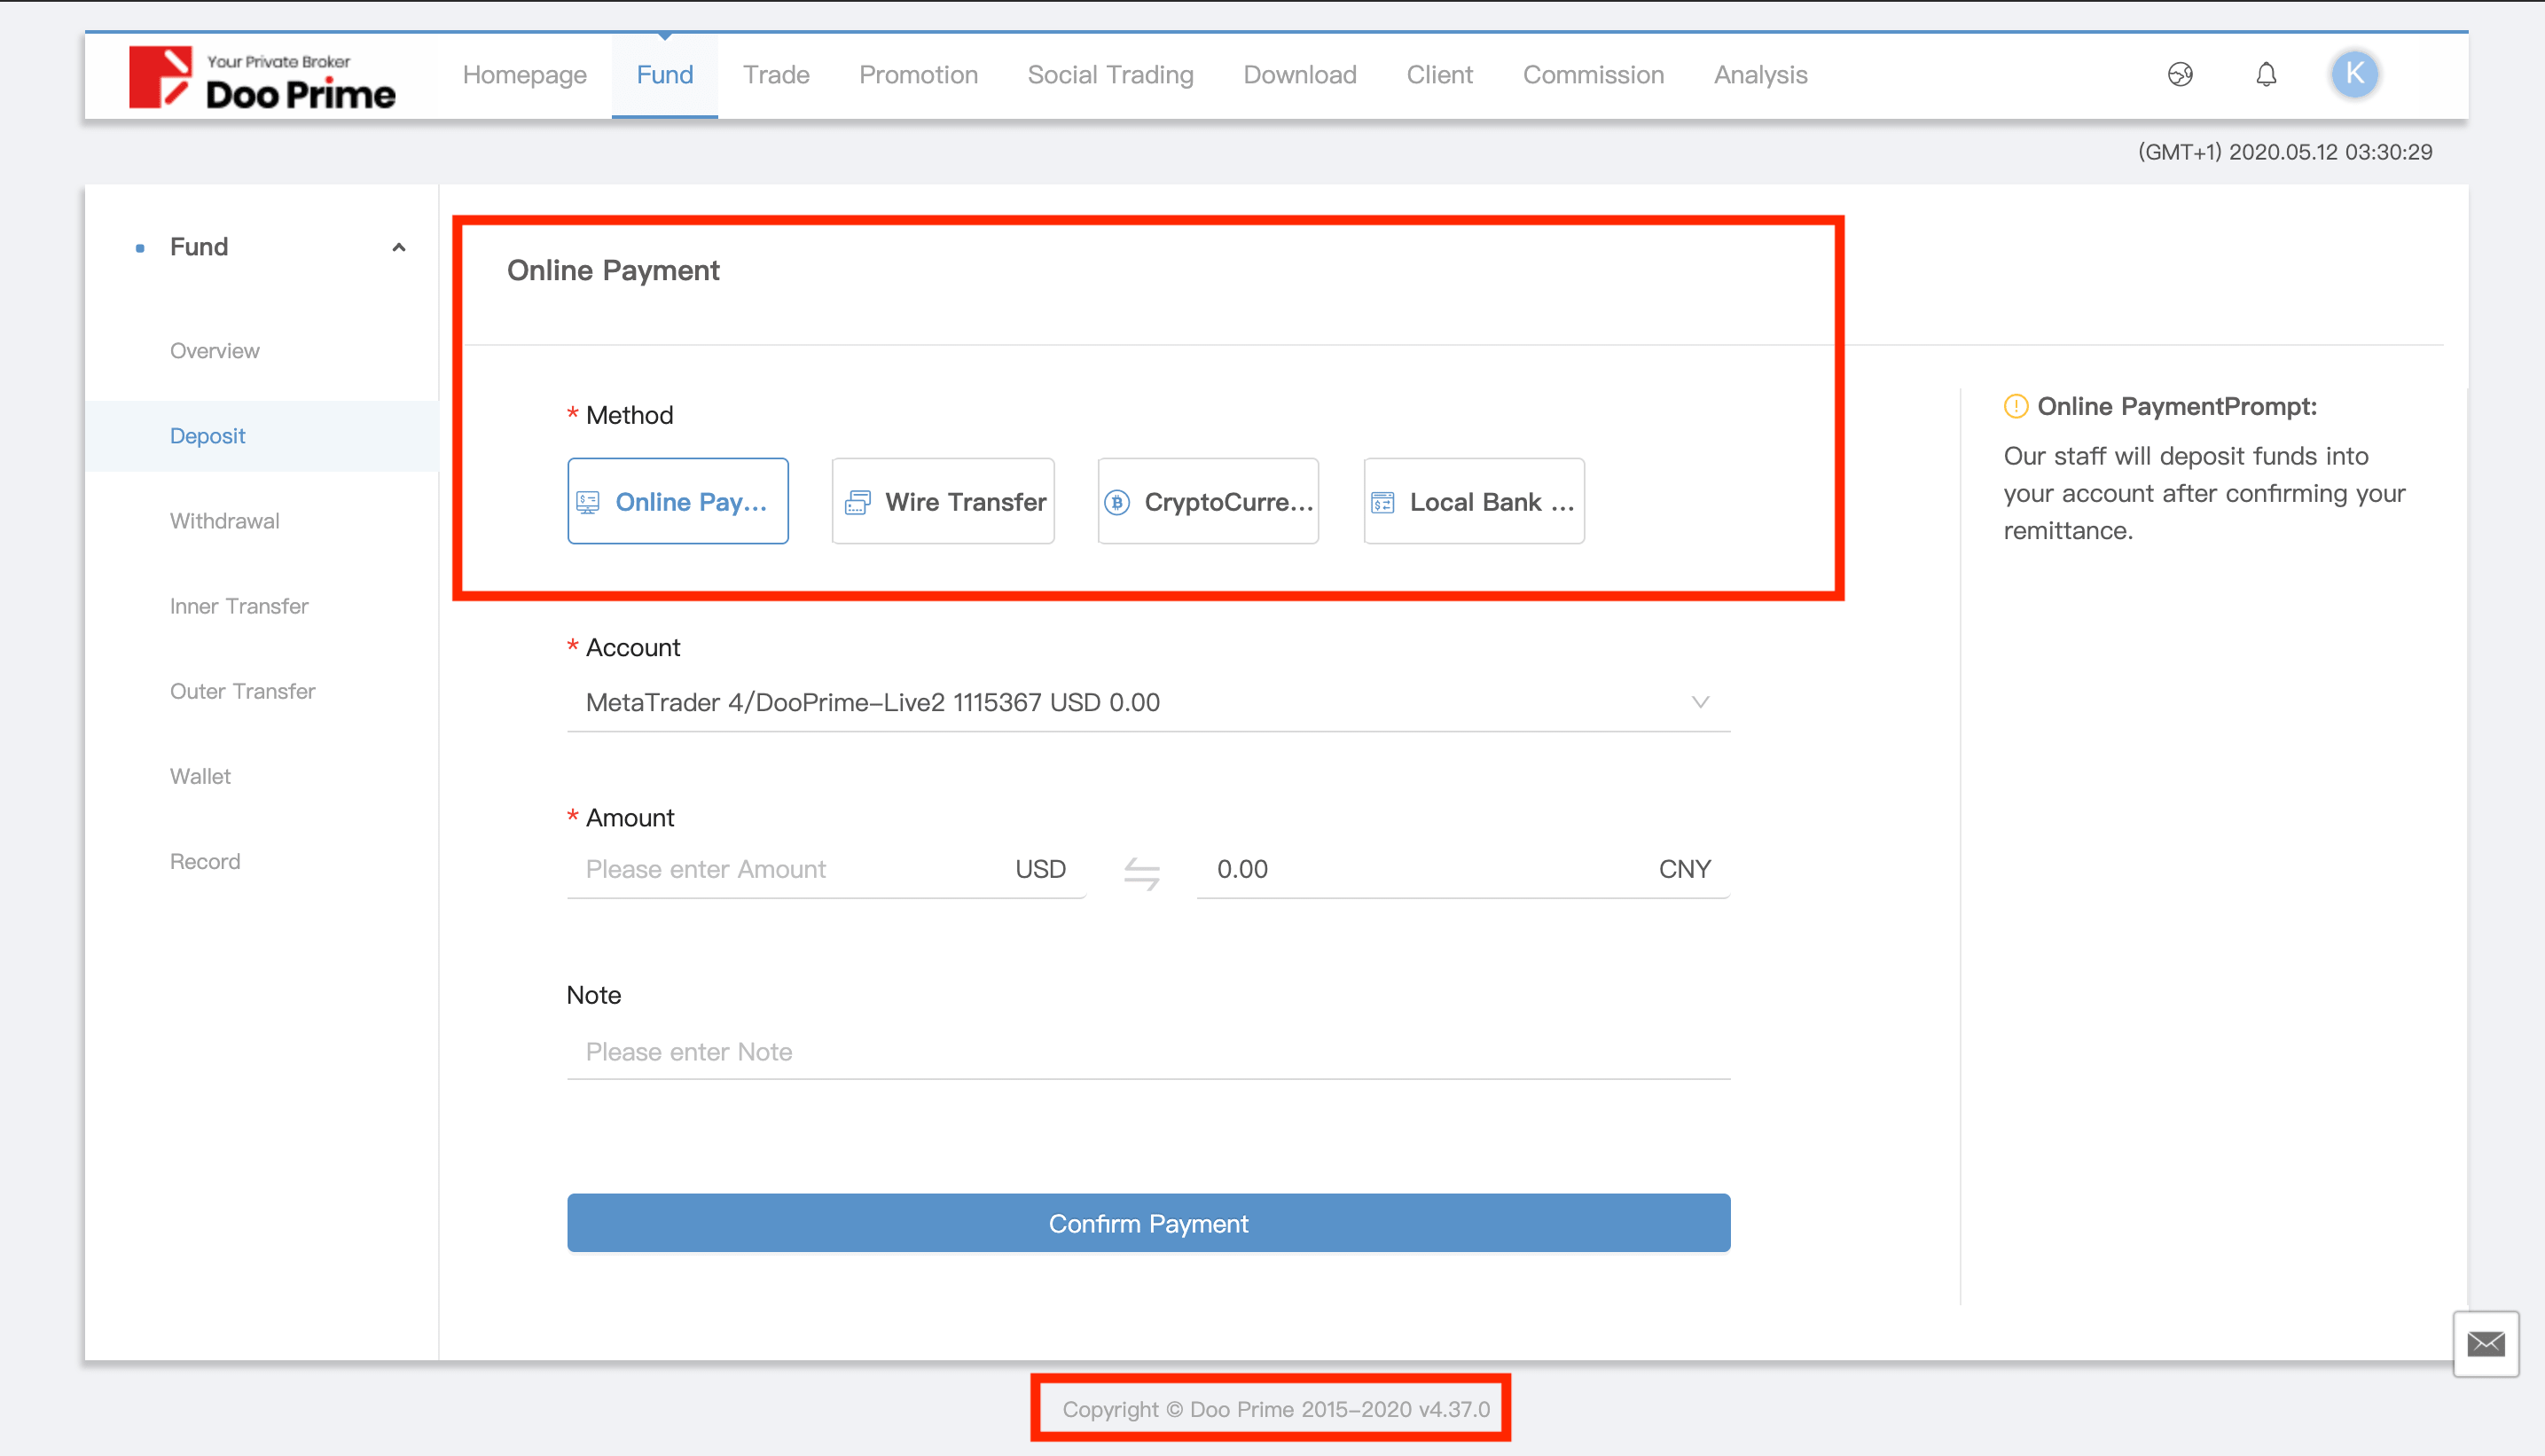This screenshot has width=2545, height=1456.
Task: Open the mail envelope widget
Action: (2485, 1343)
